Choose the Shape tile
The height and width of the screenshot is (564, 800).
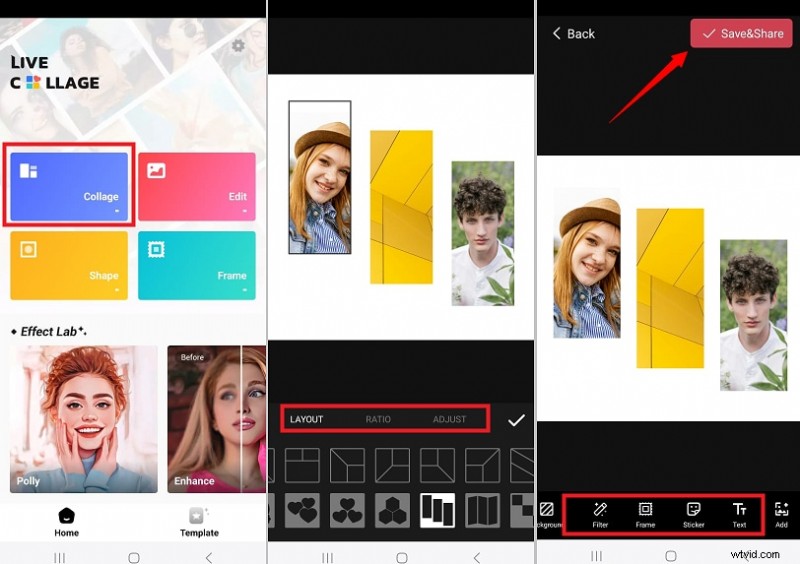pyautogui.click(x=69, y=265)
